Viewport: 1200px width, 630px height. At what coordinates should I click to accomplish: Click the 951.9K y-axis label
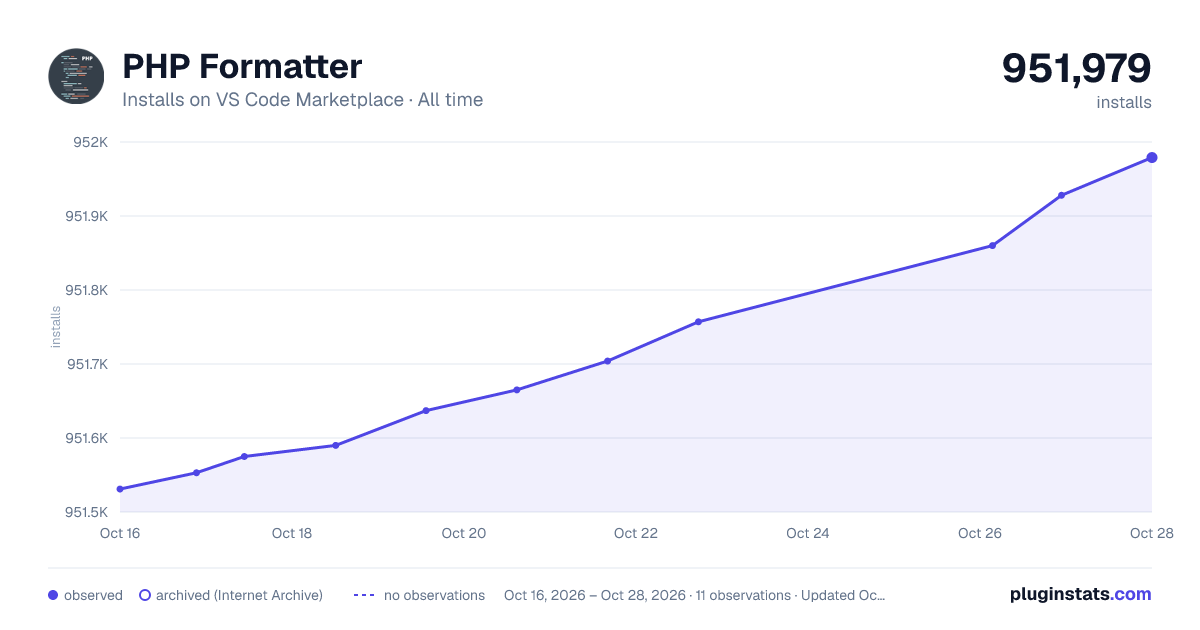coord(87,216)
